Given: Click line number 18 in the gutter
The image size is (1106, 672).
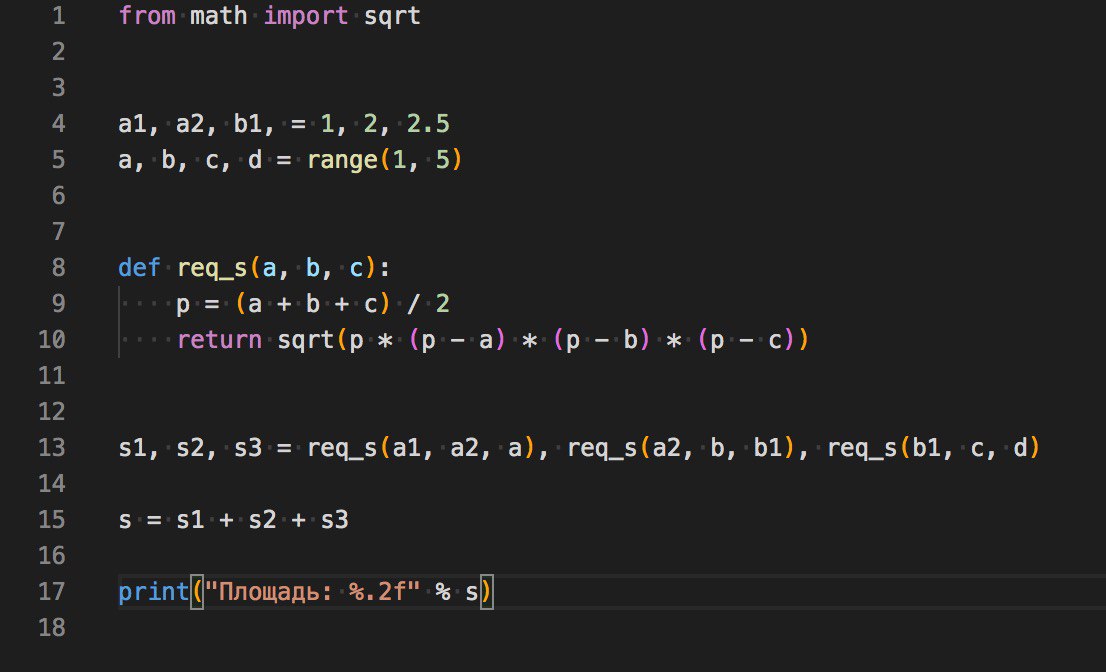Looking at the screenshot, I should (x=51, y=627).
